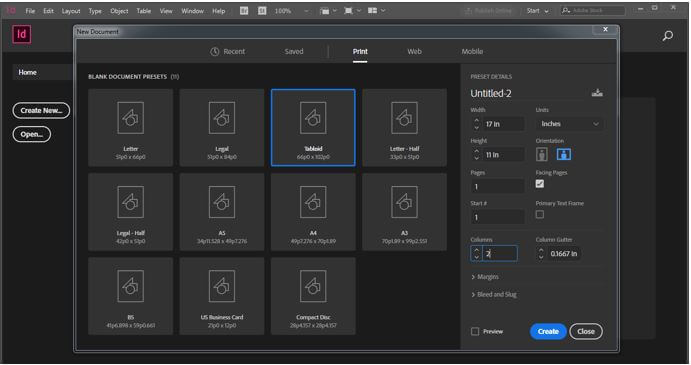Expand the Margins section
This screenshot has width=691, height=365.
pos(485,277)
